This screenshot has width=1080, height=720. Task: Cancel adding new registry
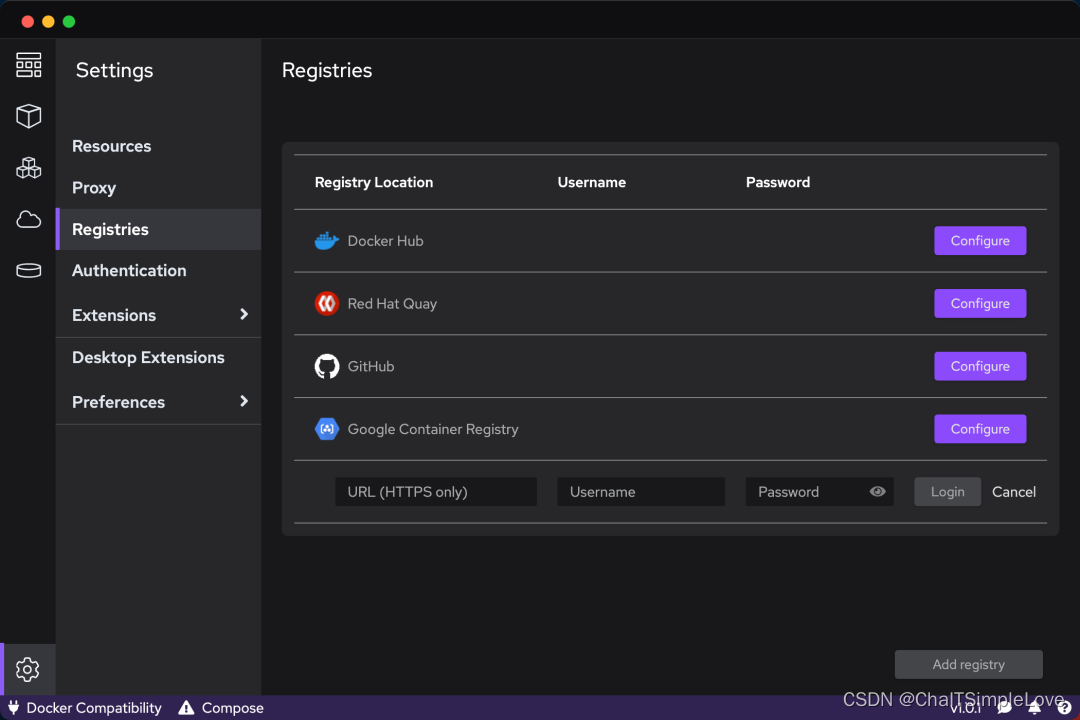1013,492
